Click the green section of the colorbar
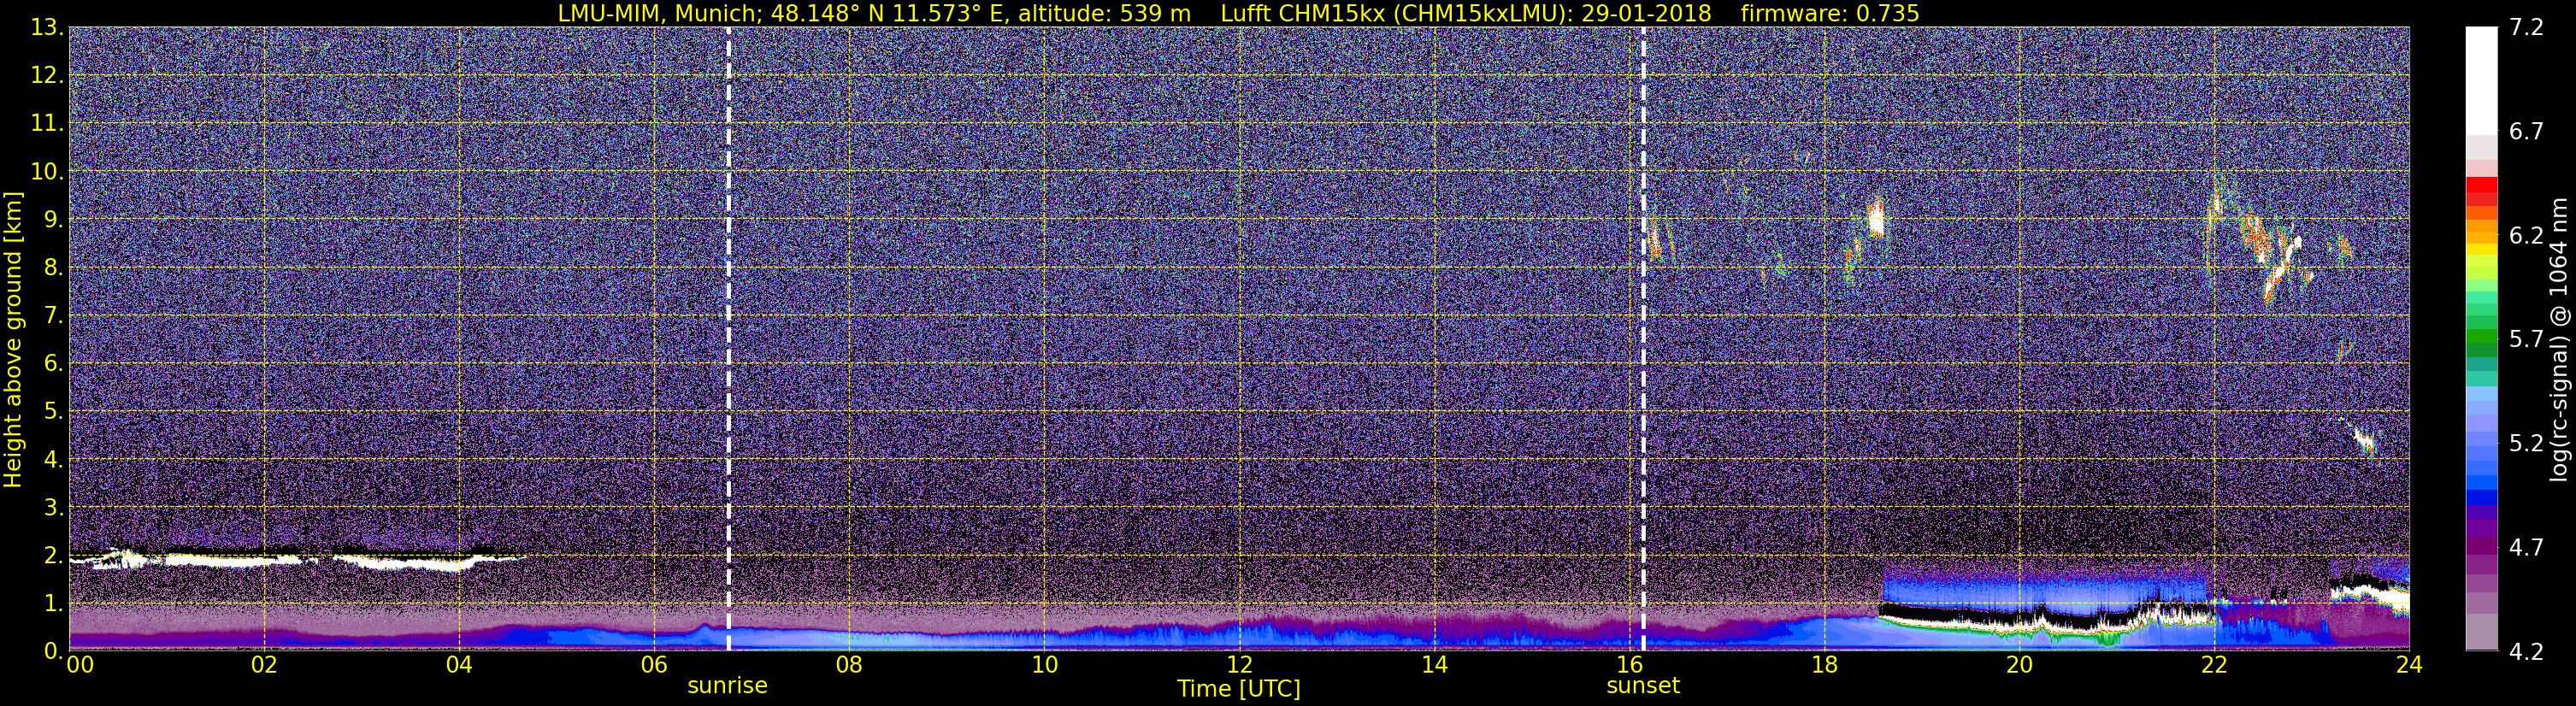 click(2481, 335)
